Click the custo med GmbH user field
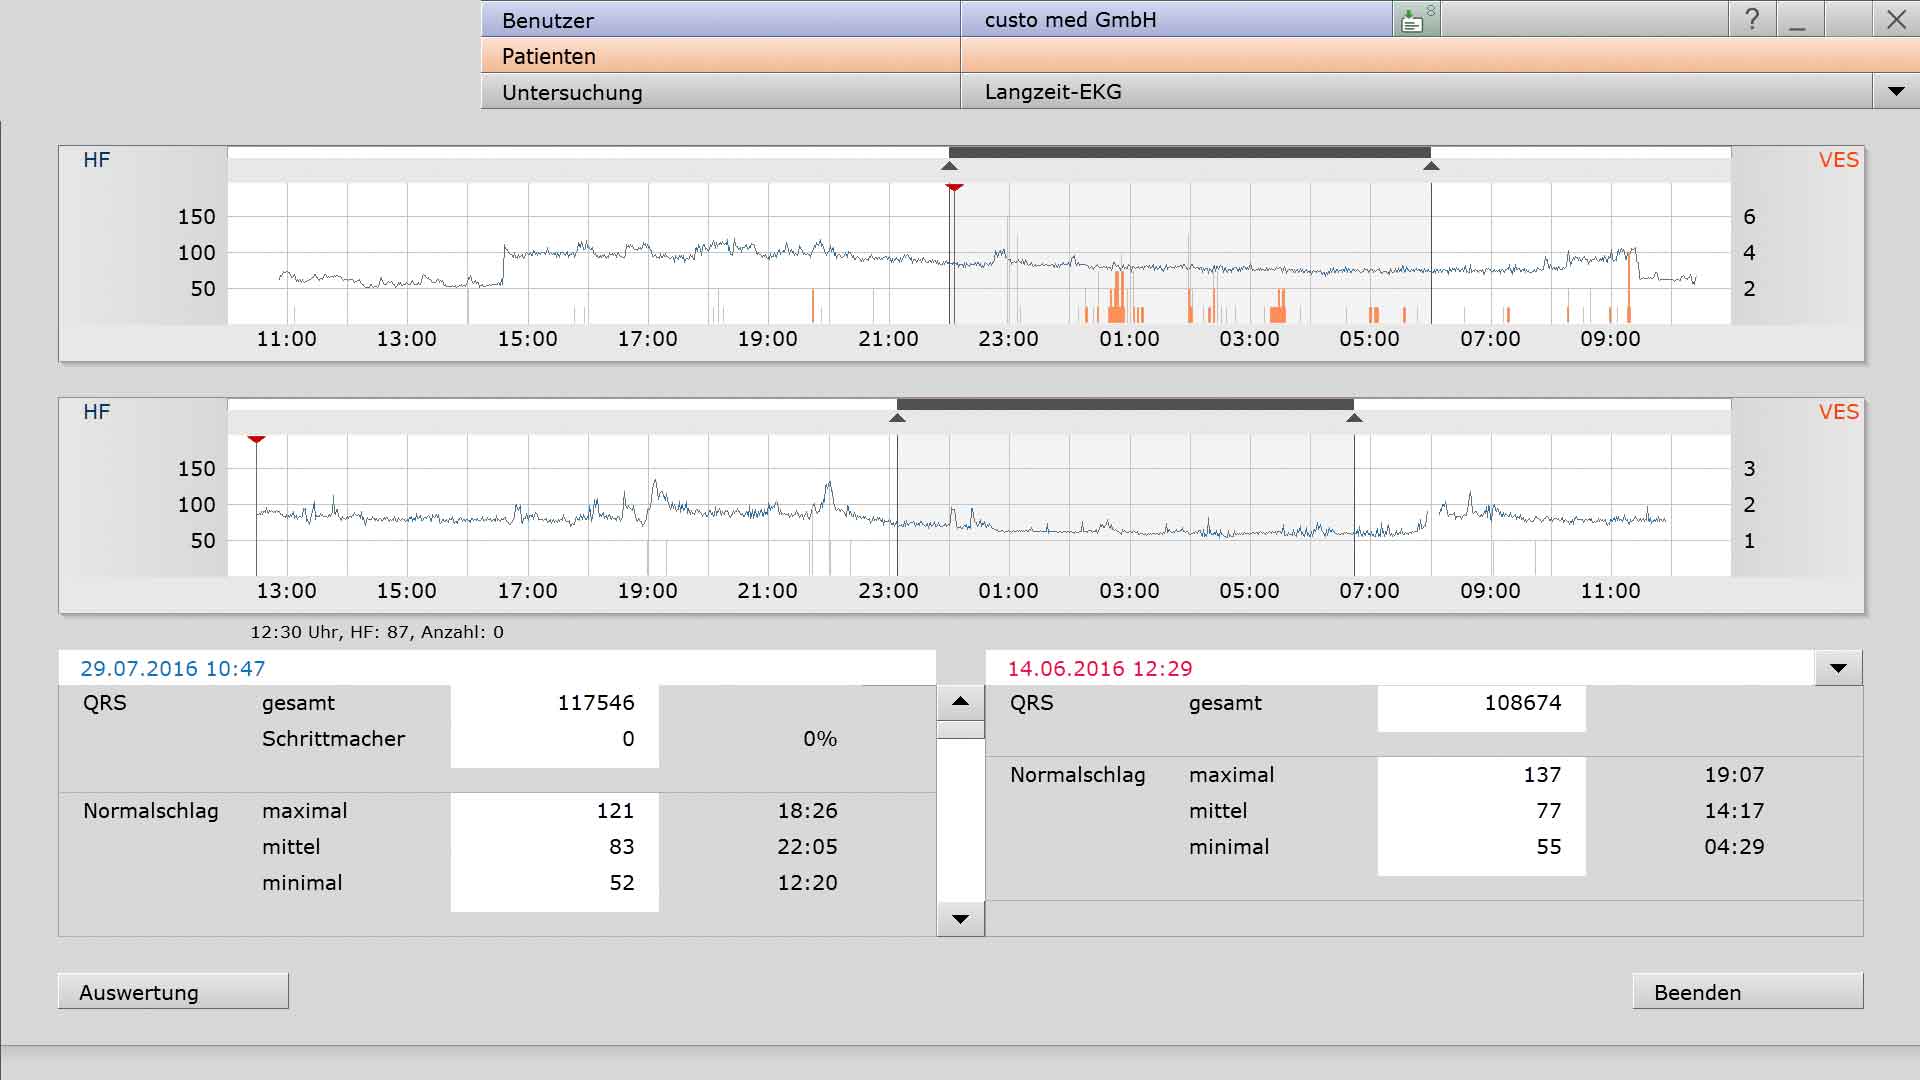The height and width of the screenshot is (1080, 1920). tap(1176, 20)
